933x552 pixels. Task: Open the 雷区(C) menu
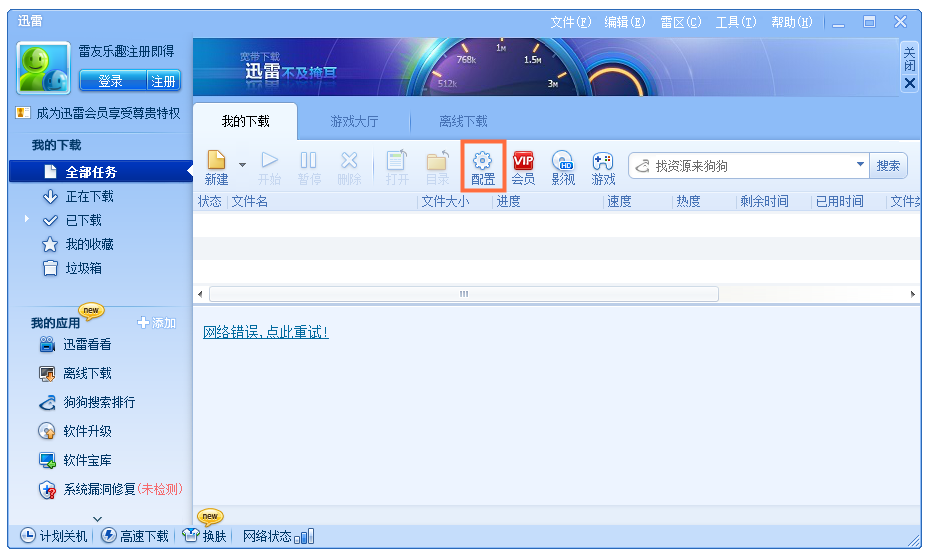pos(681,22)
